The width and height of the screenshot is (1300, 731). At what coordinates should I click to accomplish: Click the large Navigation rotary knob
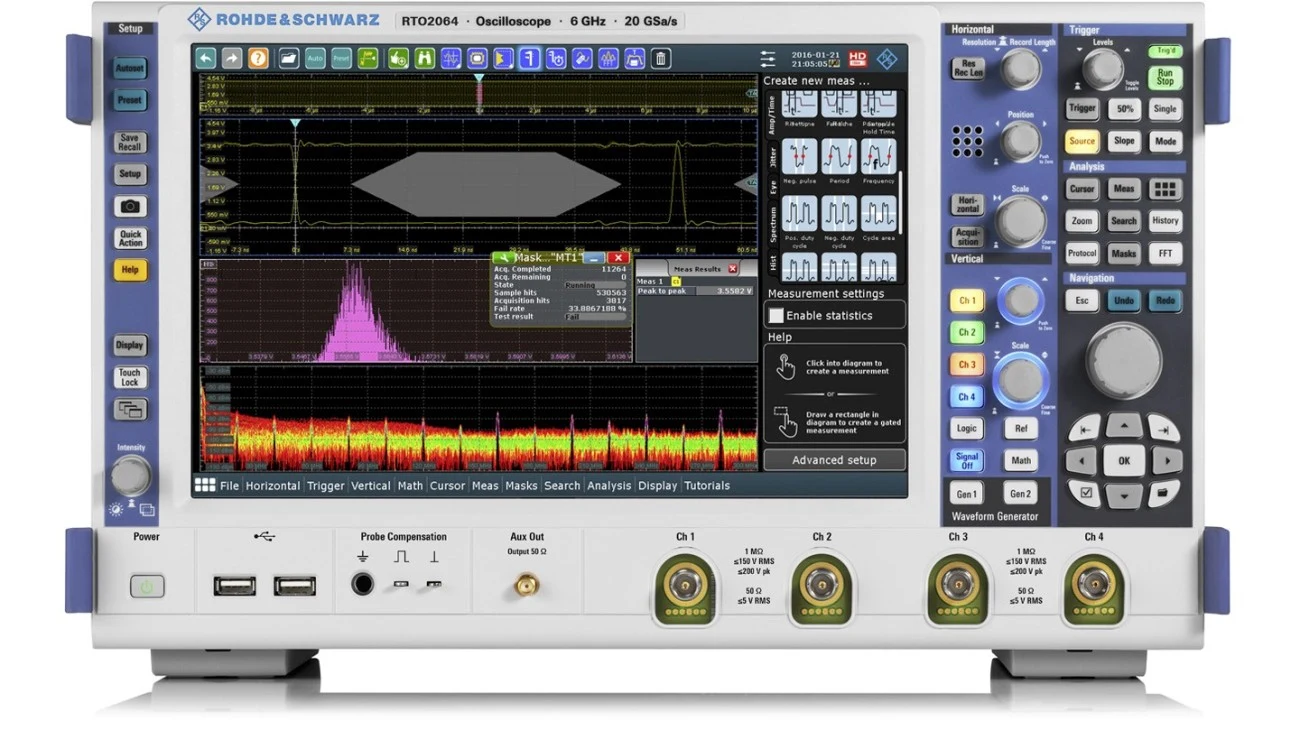tap(1124, 360)
